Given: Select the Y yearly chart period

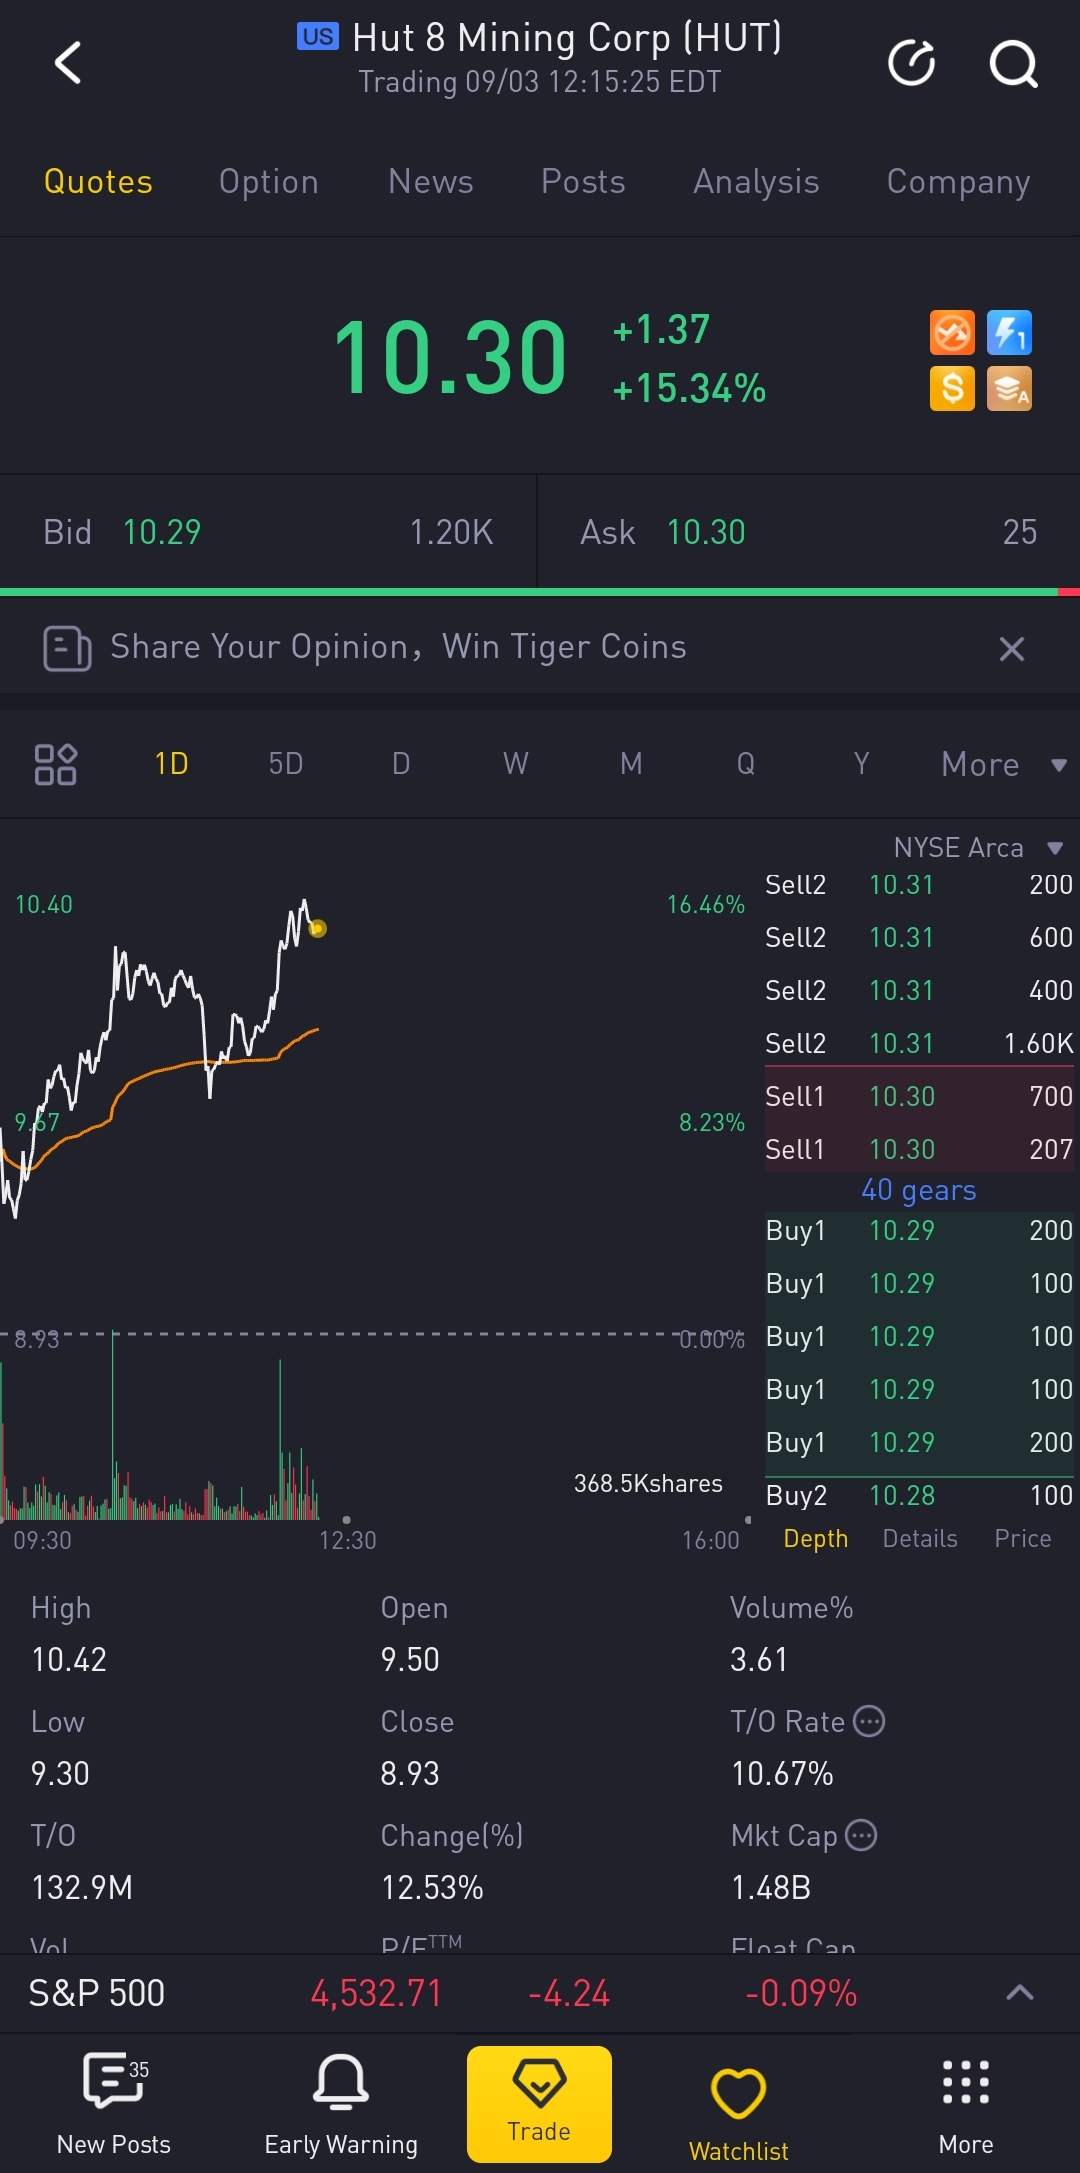Looking at the screenshot, I should point(861,765).
